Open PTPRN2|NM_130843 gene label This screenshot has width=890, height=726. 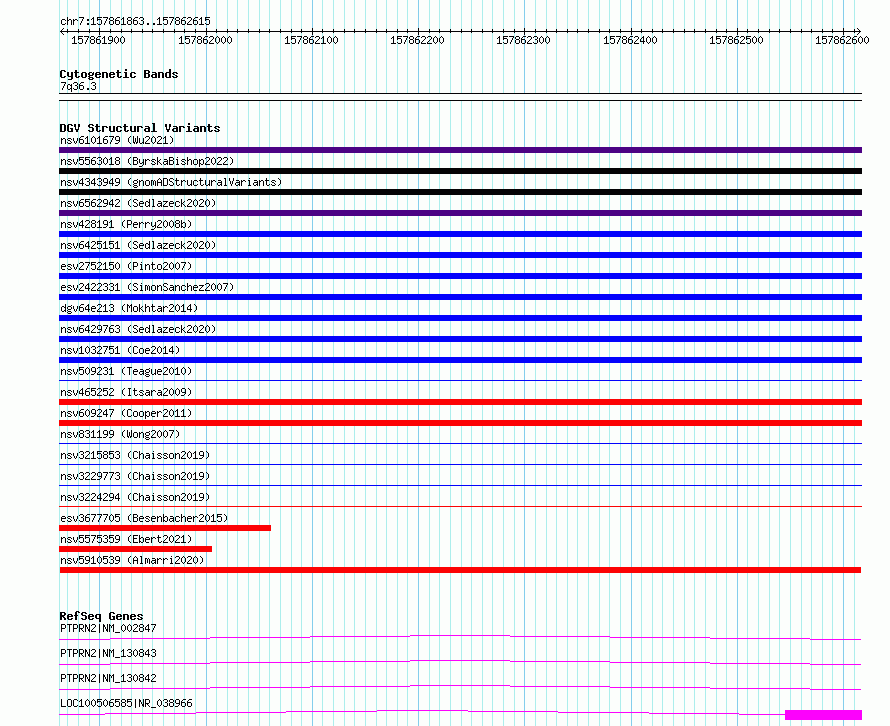coord(108,653)
